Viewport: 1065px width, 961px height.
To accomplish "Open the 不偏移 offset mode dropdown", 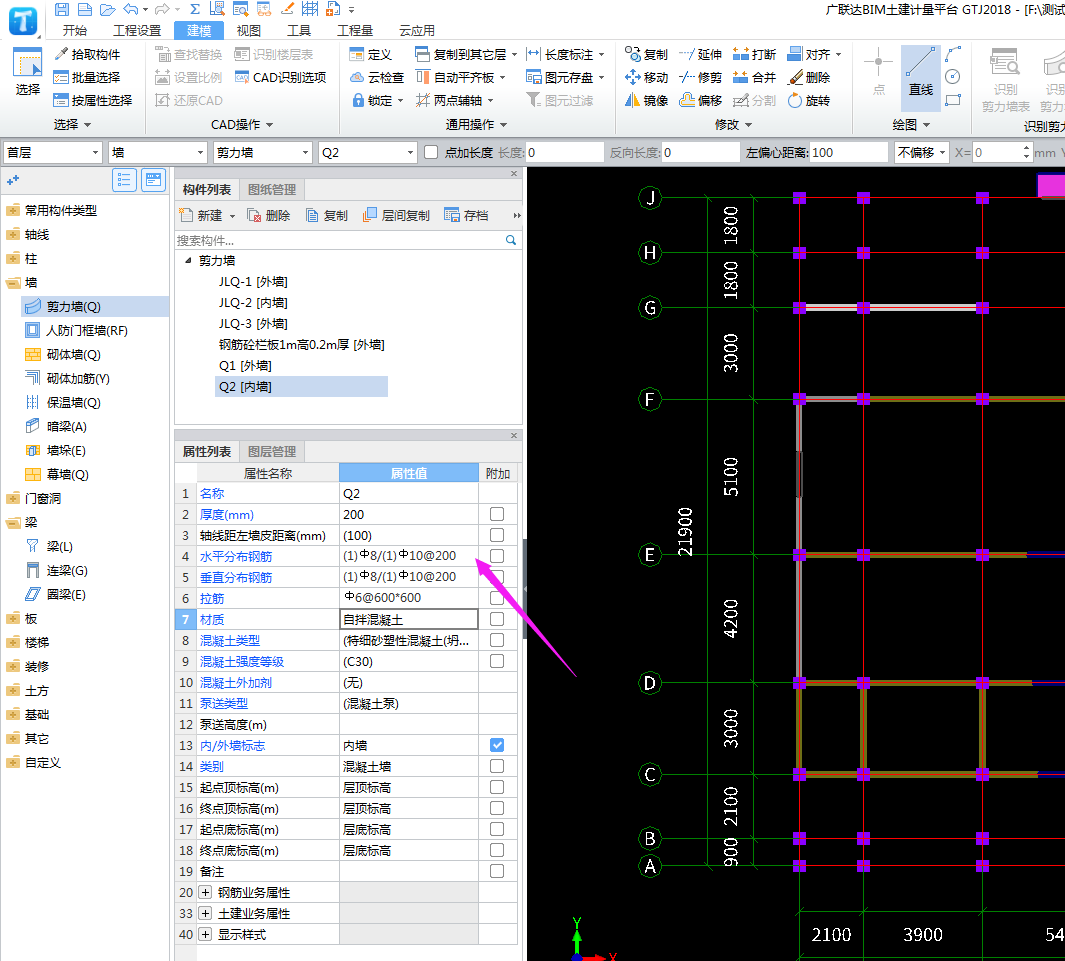I will pyautogui.click(x=922, y=152).
